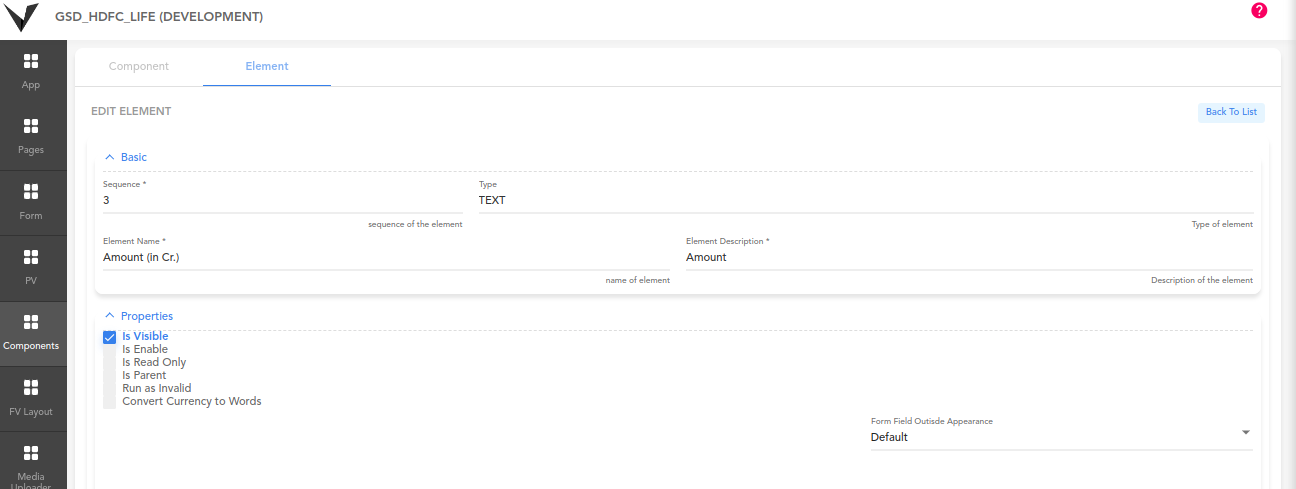The image size is (1296, 489).
Task: Open the App section in sidebar
Action: (31, 72)
